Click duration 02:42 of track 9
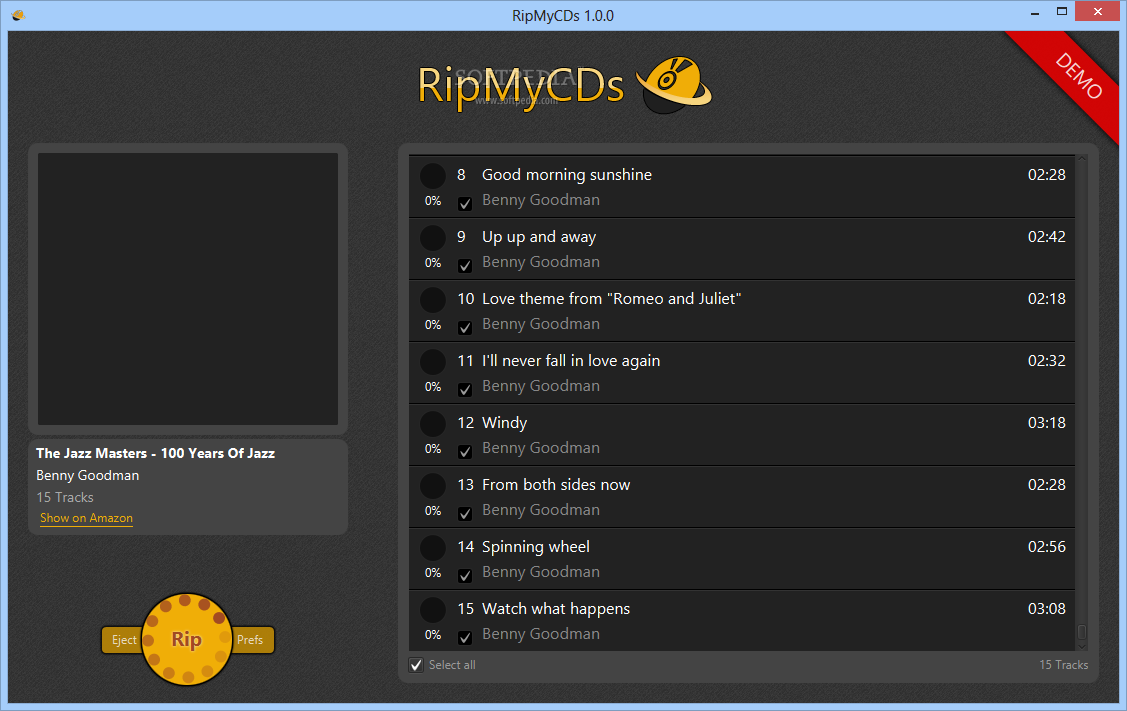 click(1046, 237)
